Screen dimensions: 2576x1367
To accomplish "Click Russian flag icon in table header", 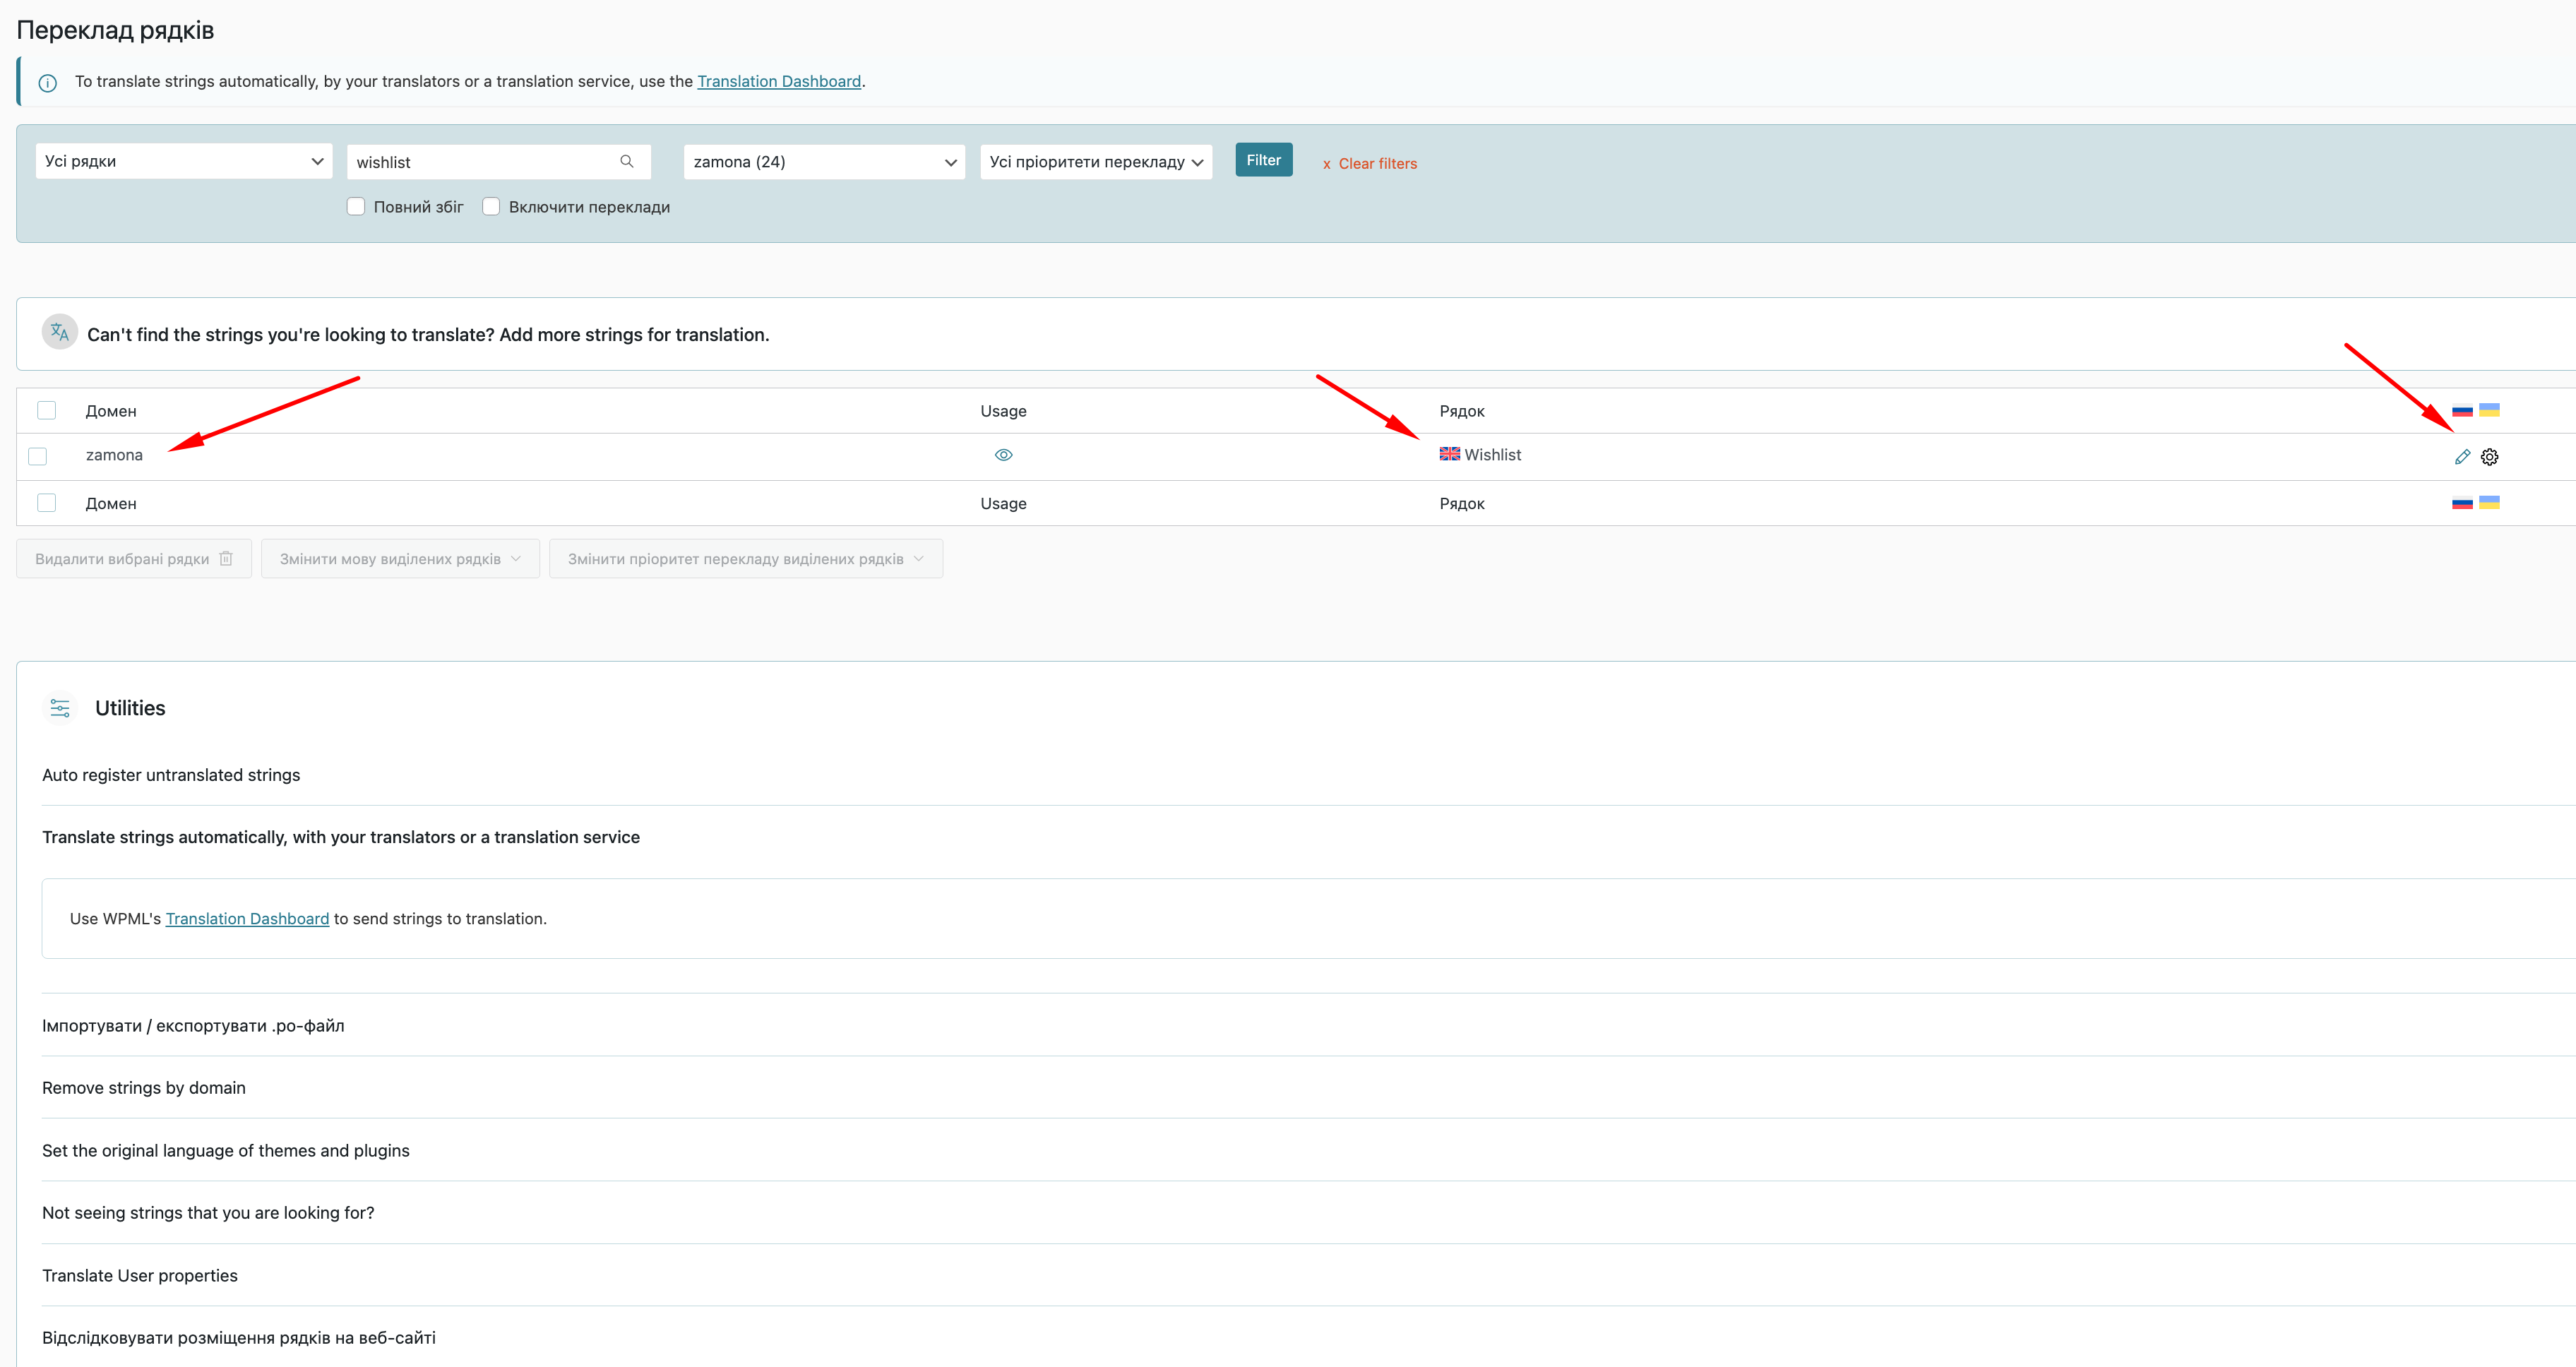I will 2462,411.
